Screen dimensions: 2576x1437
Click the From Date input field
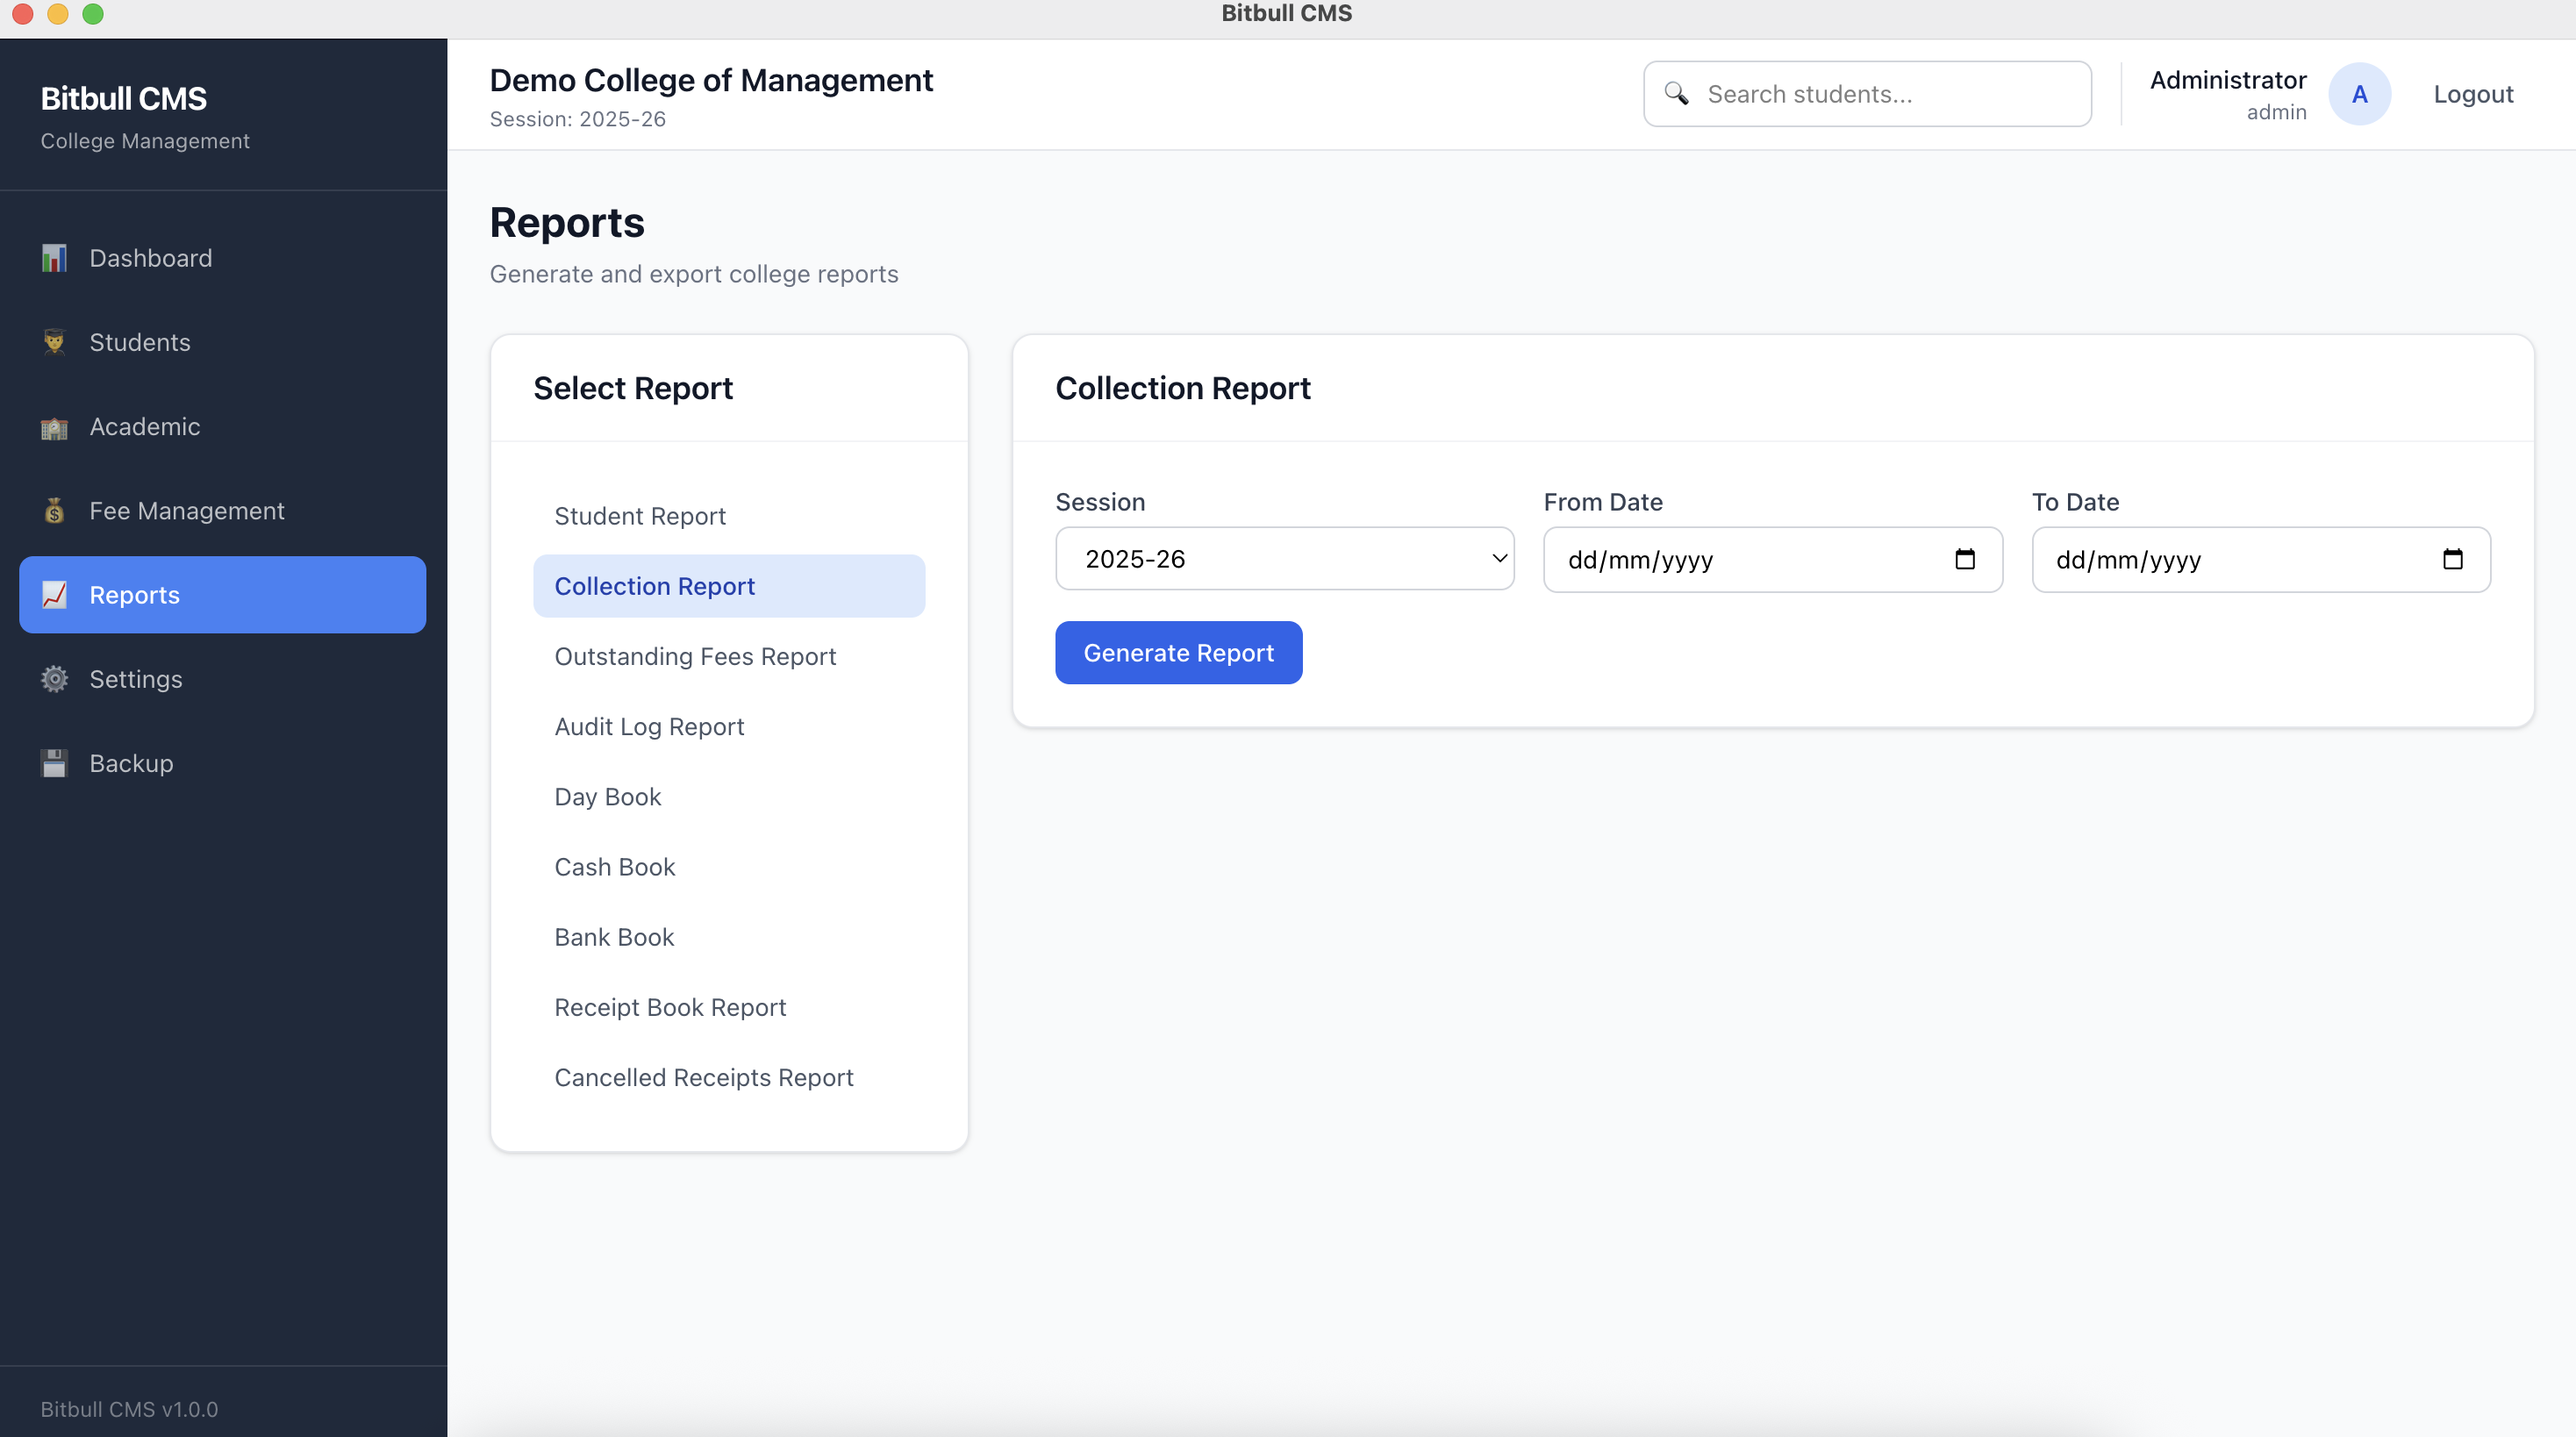click(1773, 560)
